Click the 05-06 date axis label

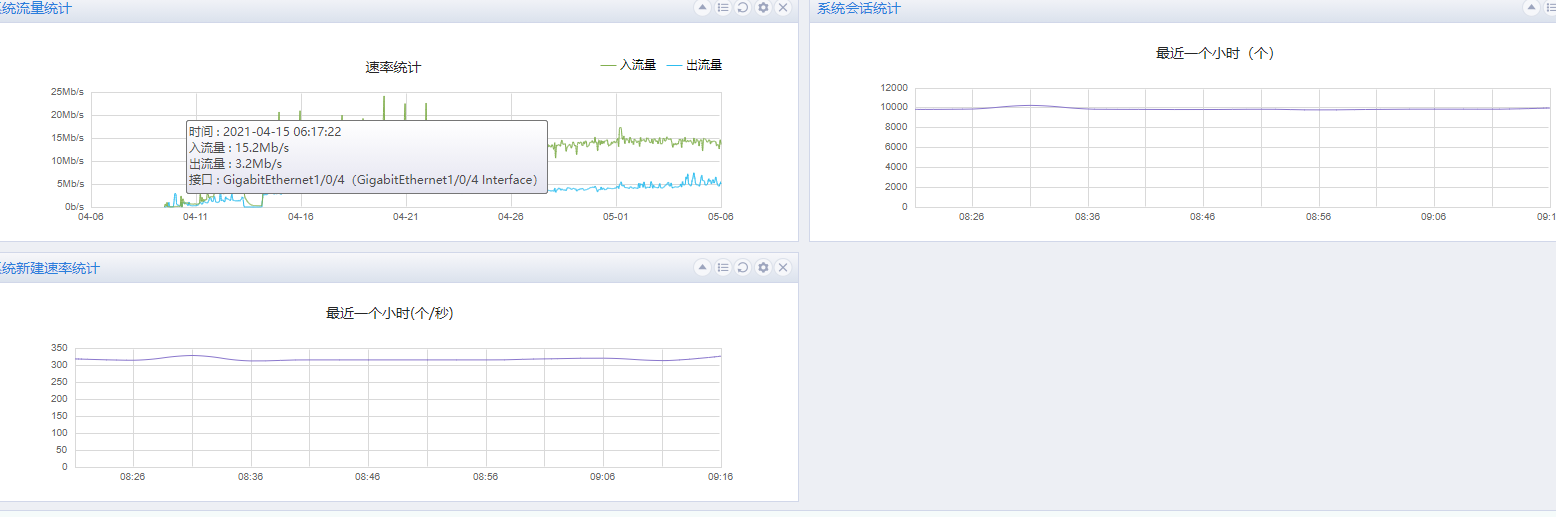click(x=721, y=216)
